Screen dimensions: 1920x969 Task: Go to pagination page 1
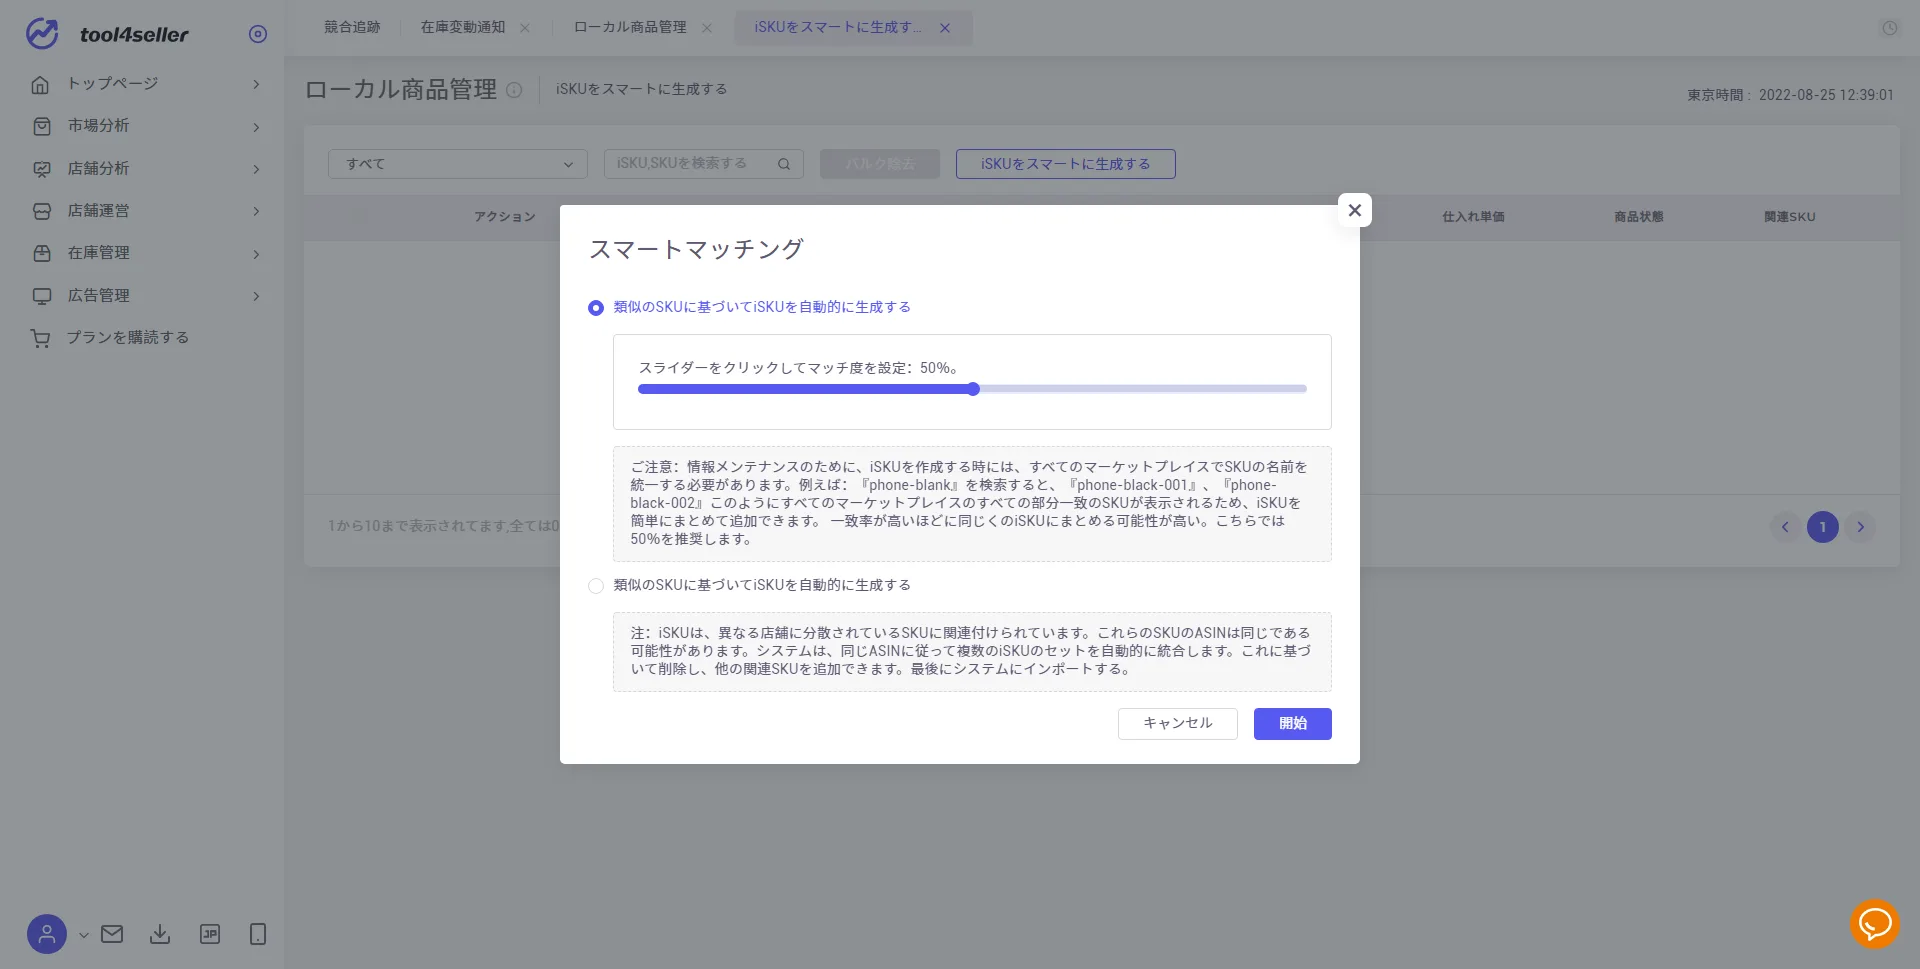point(1823,527)
